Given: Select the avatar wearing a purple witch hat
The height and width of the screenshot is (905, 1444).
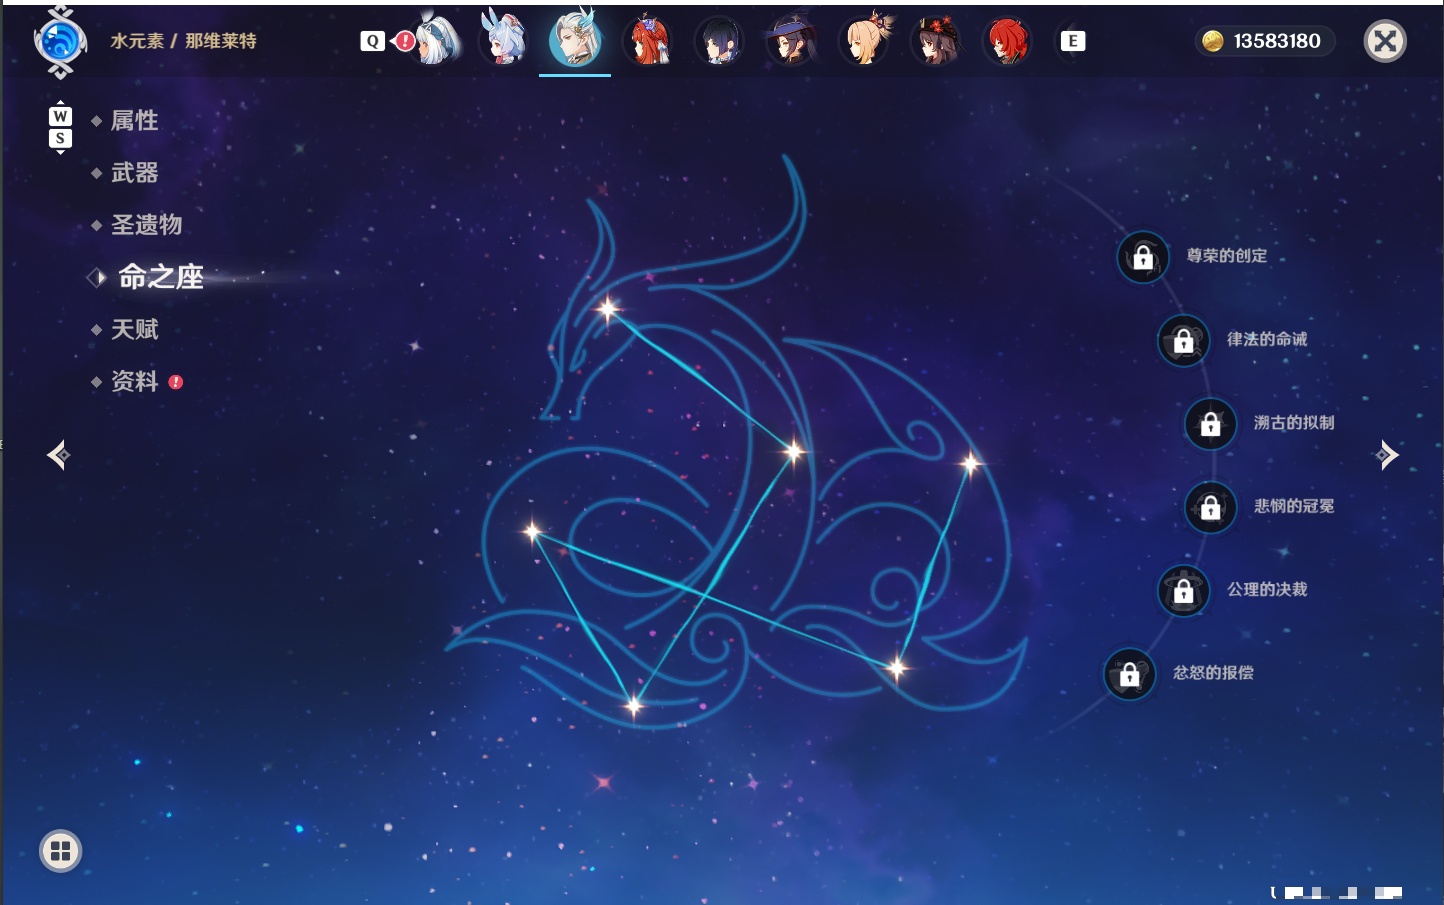Looking at the screenshot, I should click(x=791, y=41).
